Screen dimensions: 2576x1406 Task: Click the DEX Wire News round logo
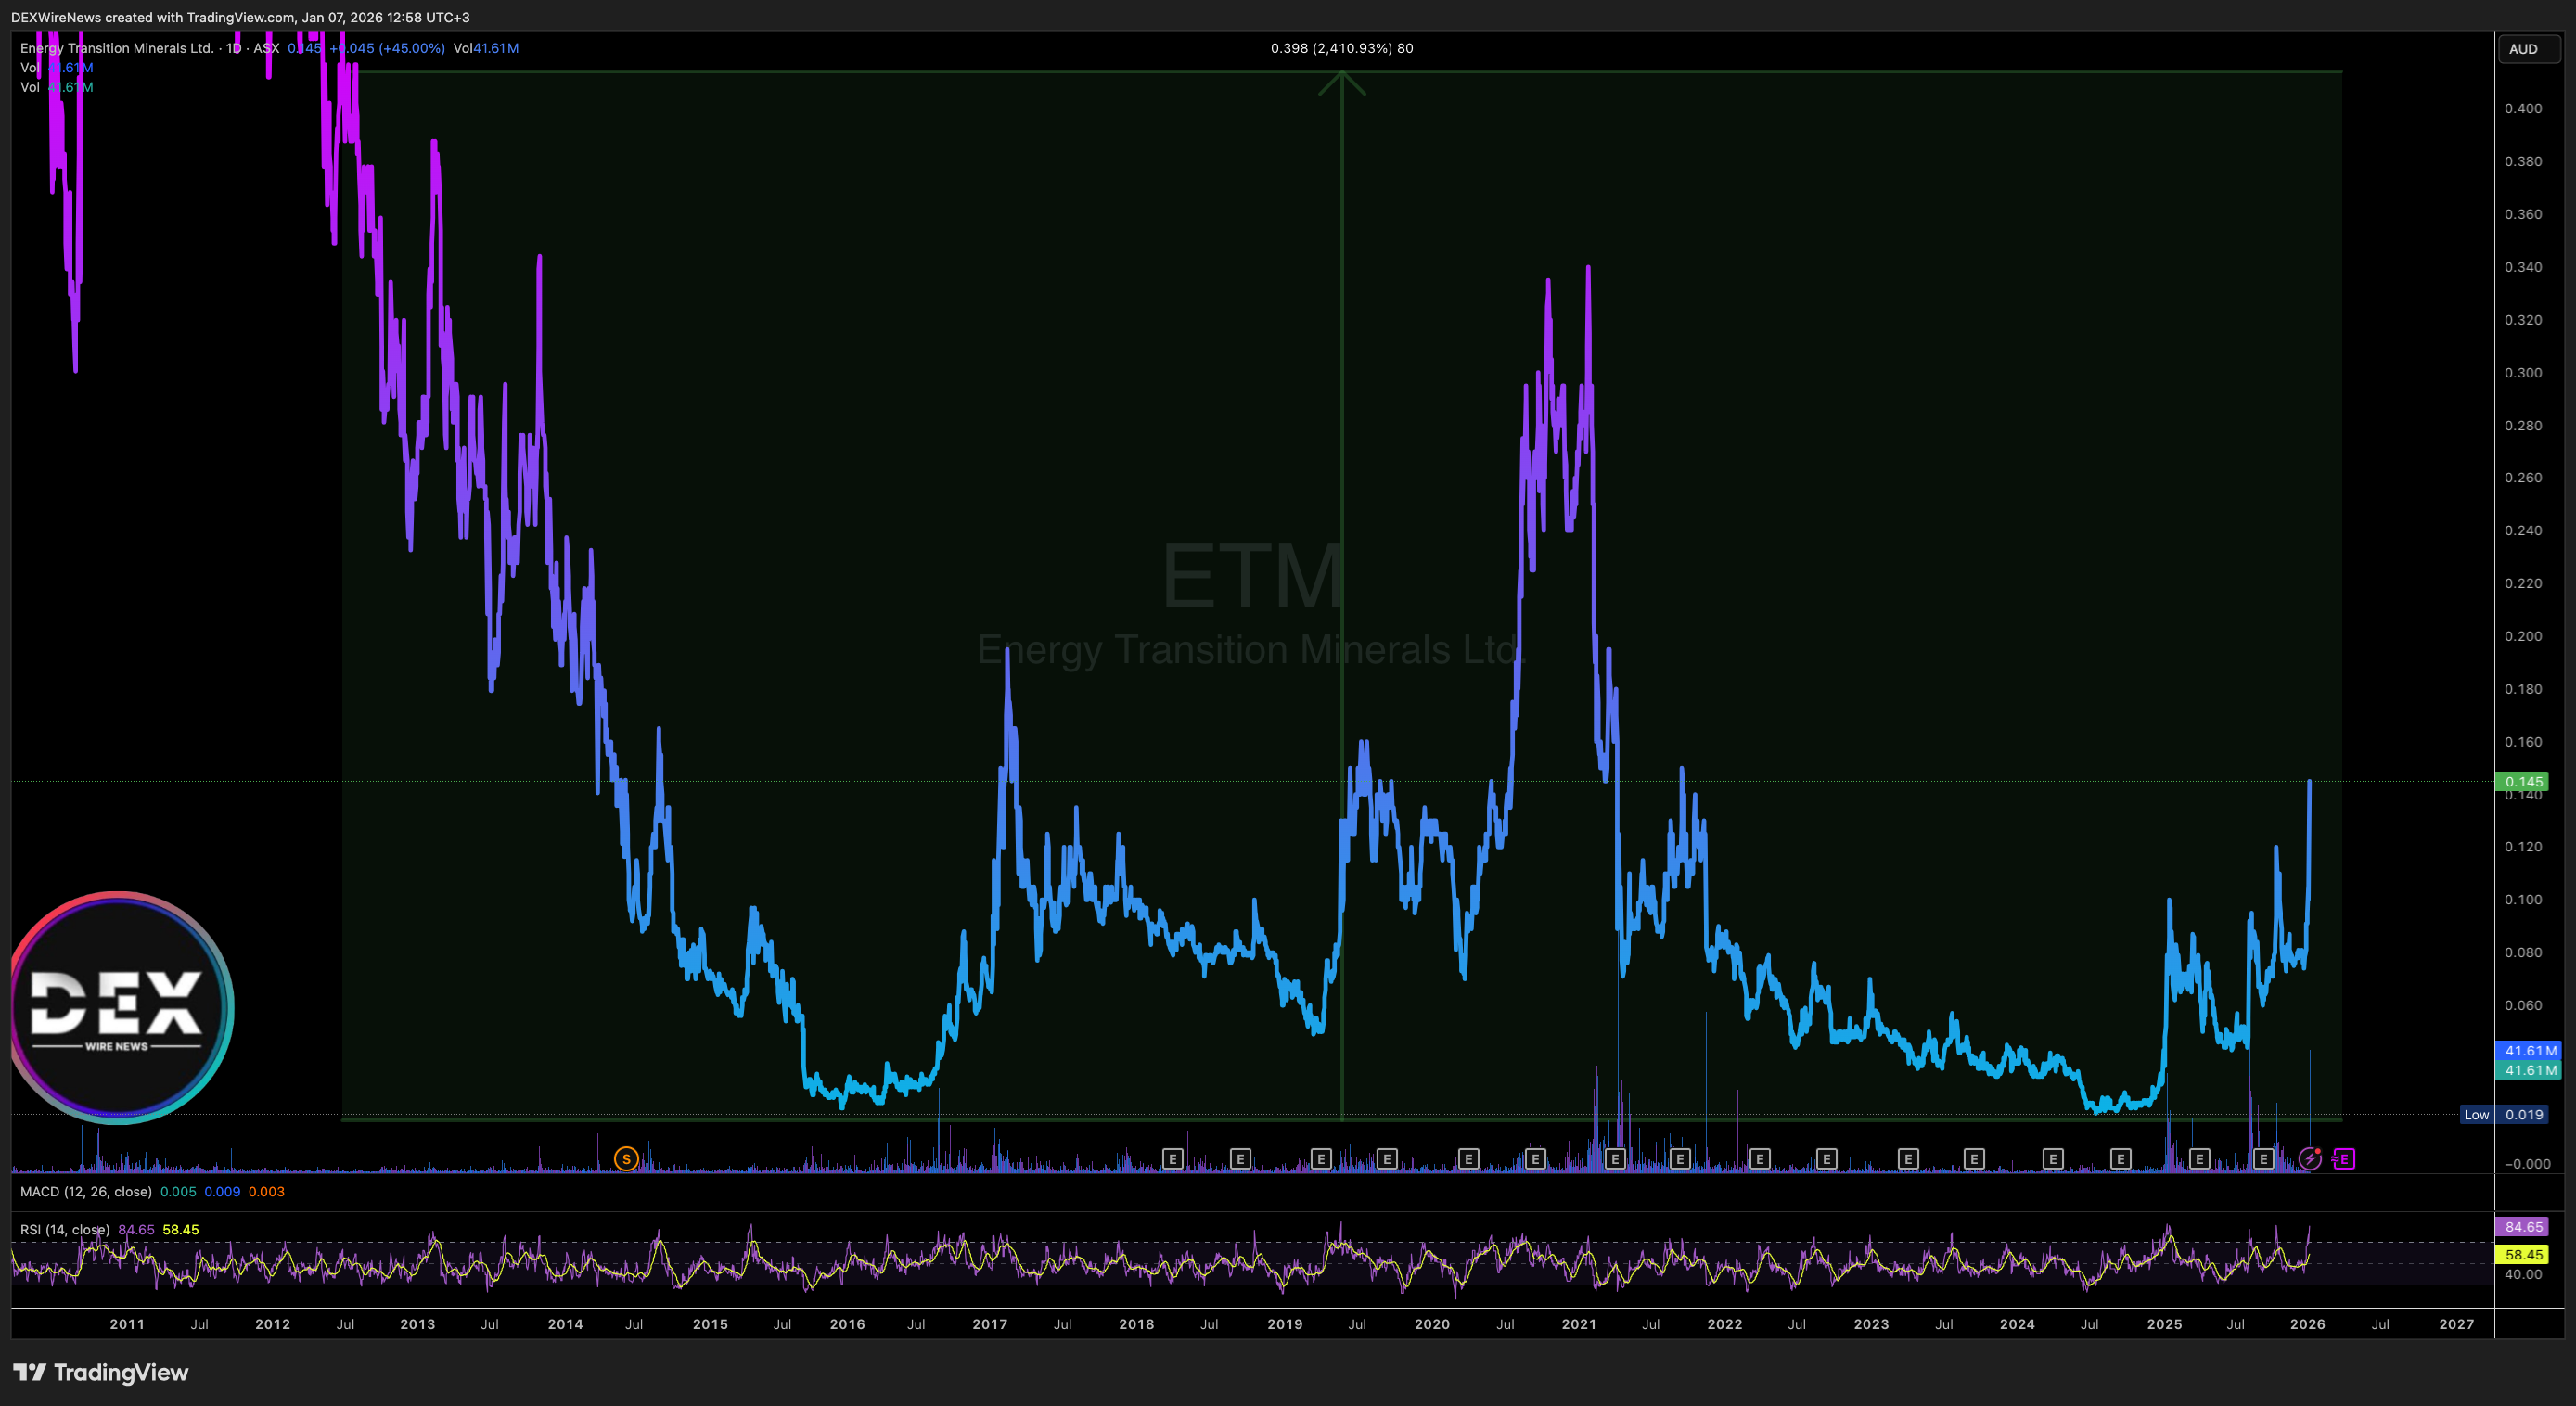pyautogui.click(x=119, y=1007)
